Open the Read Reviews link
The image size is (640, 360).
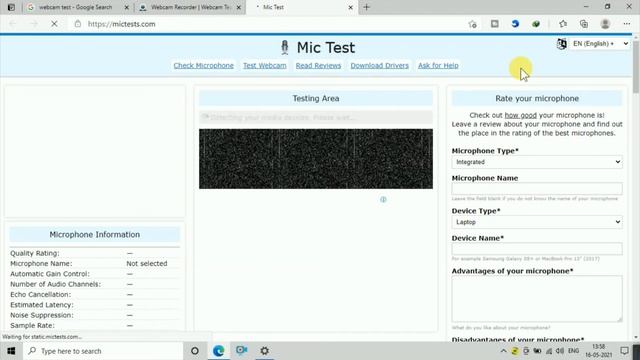pos(318,65)
